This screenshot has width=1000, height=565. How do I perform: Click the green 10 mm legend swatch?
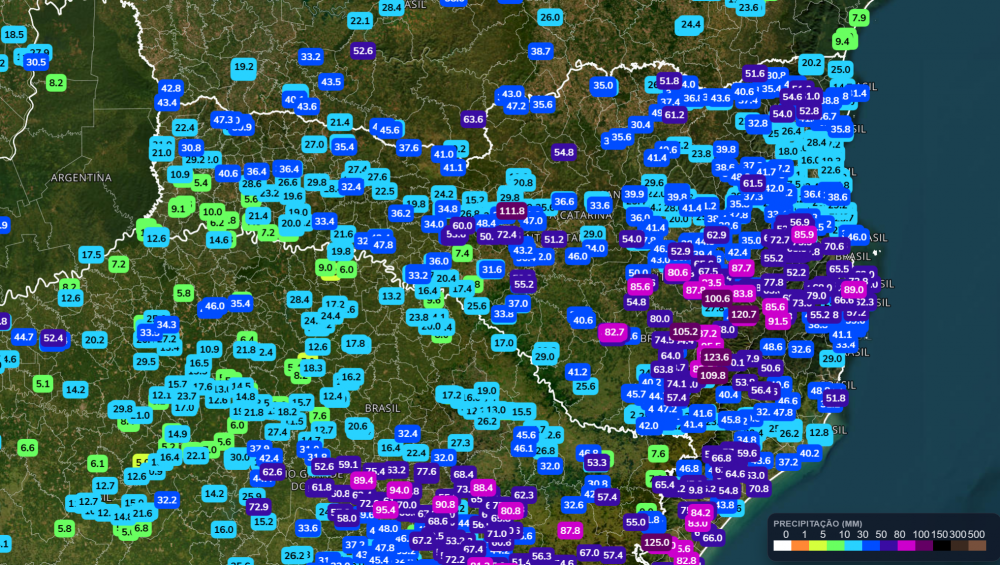pyautogui.click(x=835, y=545)
